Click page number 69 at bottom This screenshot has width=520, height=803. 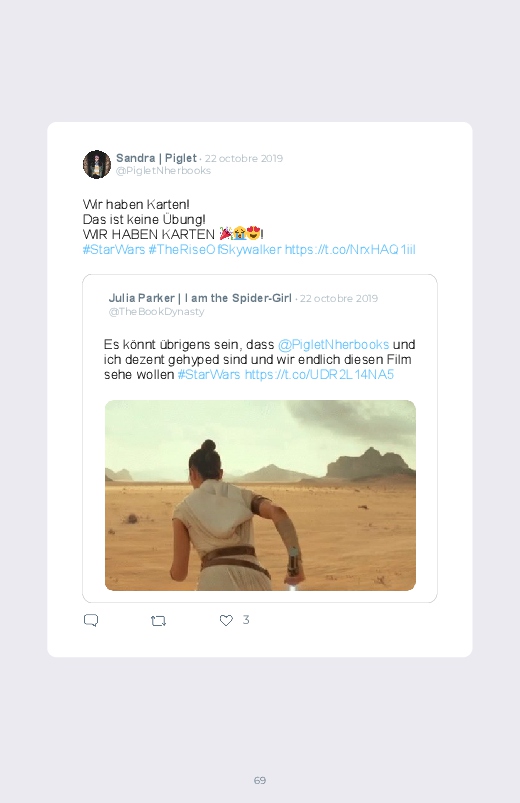[x=260, y=780]
